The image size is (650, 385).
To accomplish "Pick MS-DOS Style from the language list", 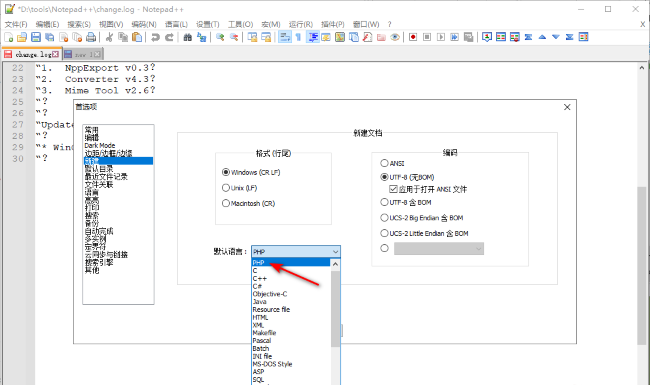I will point(291,364).
